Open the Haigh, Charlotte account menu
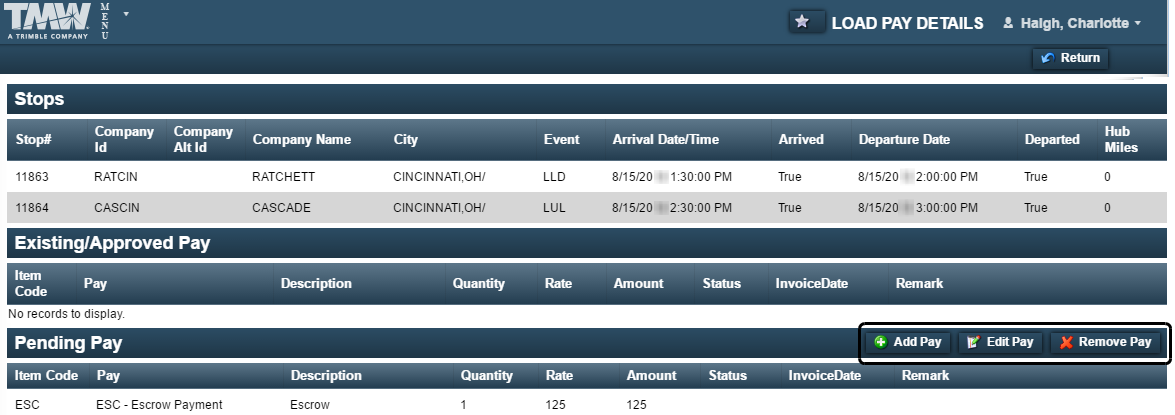The image size is (1175, 415). click(x=1072, y=23)
